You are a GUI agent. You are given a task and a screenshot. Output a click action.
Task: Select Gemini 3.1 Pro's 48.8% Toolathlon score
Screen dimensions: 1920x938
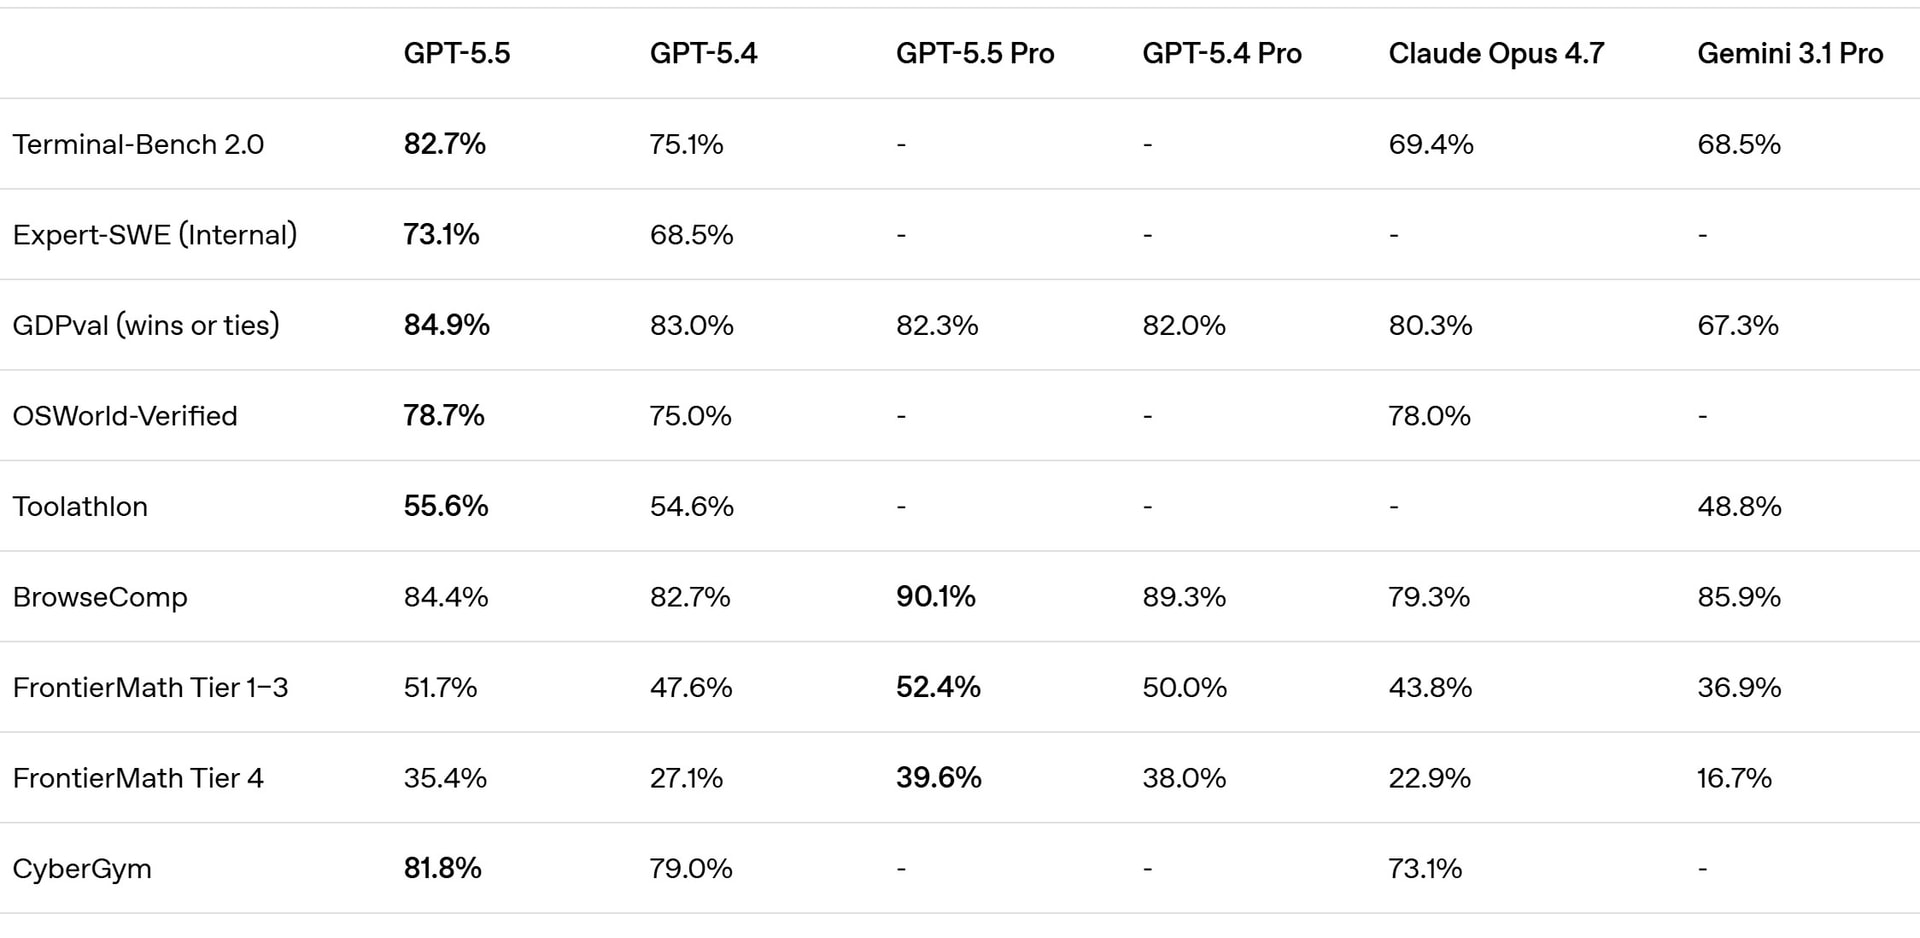1739,506
